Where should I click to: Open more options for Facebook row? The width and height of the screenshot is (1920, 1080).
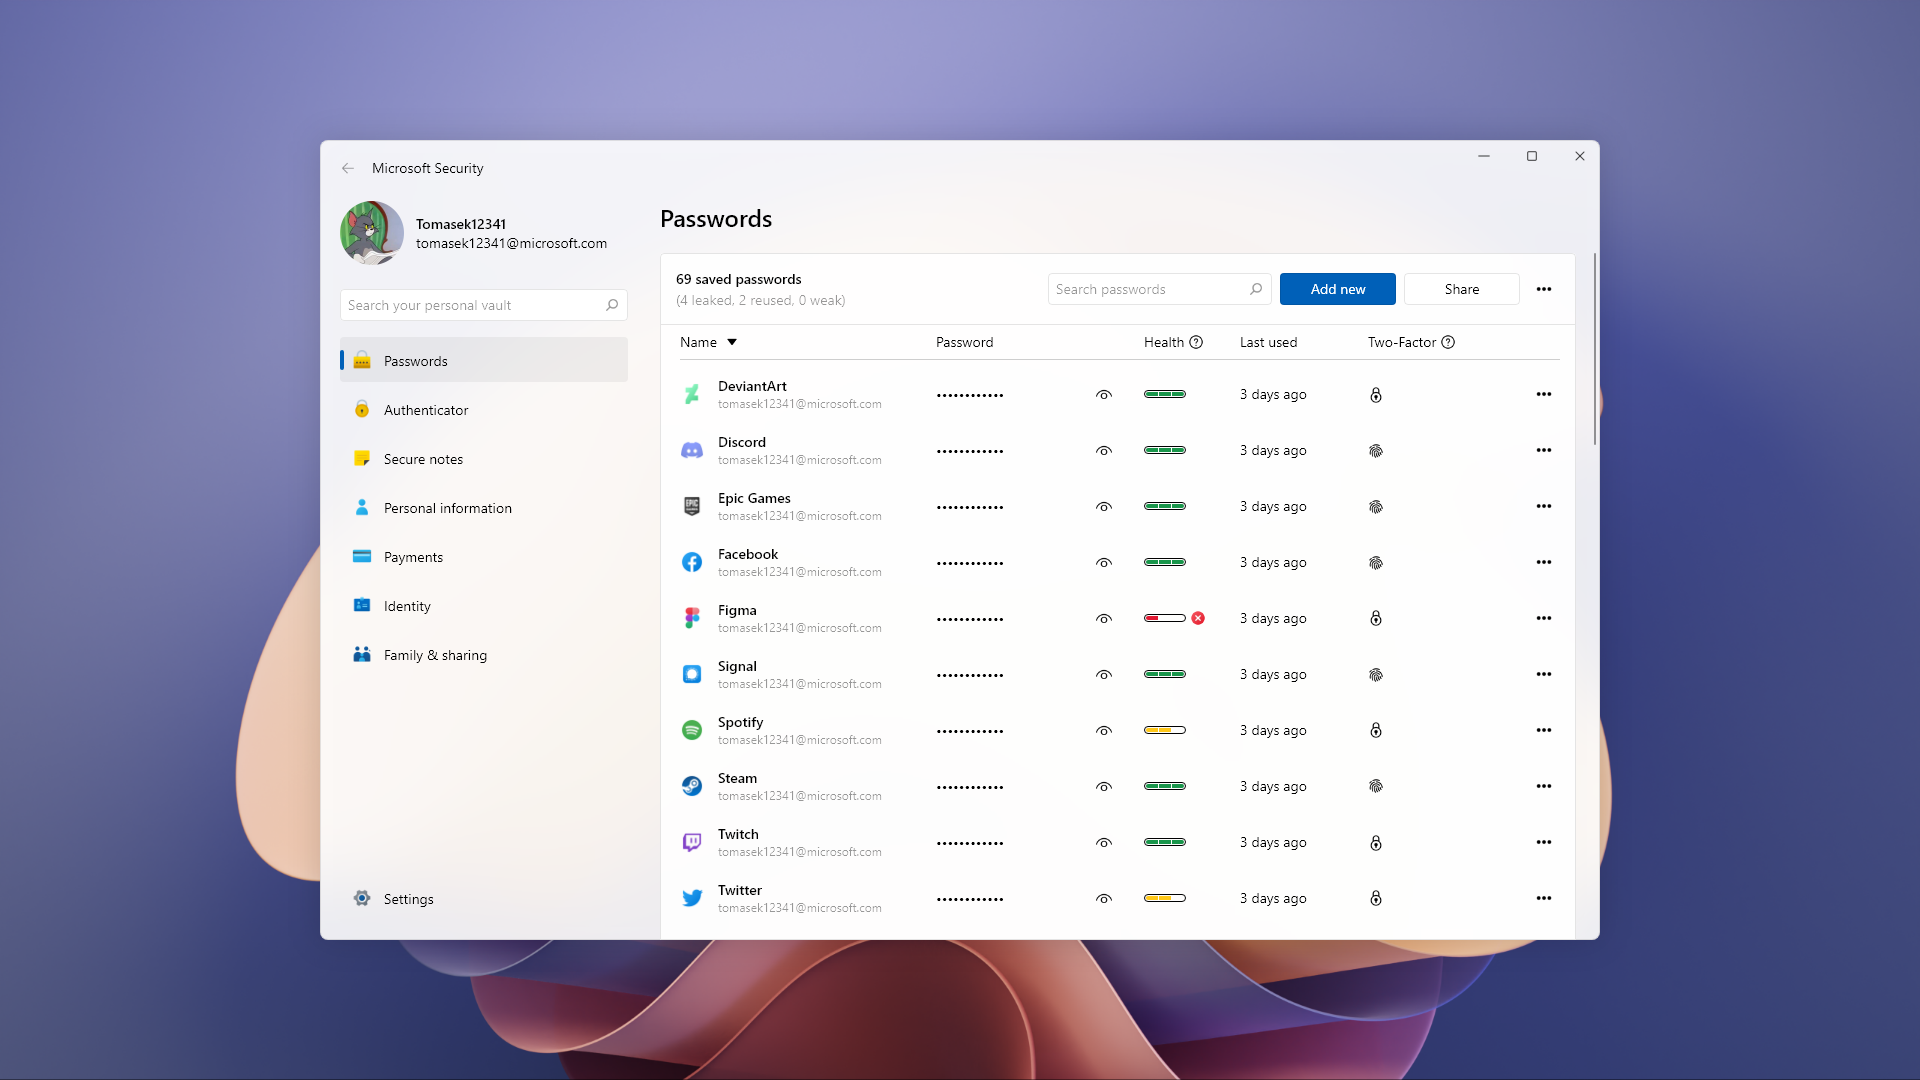pos(1544,562)
